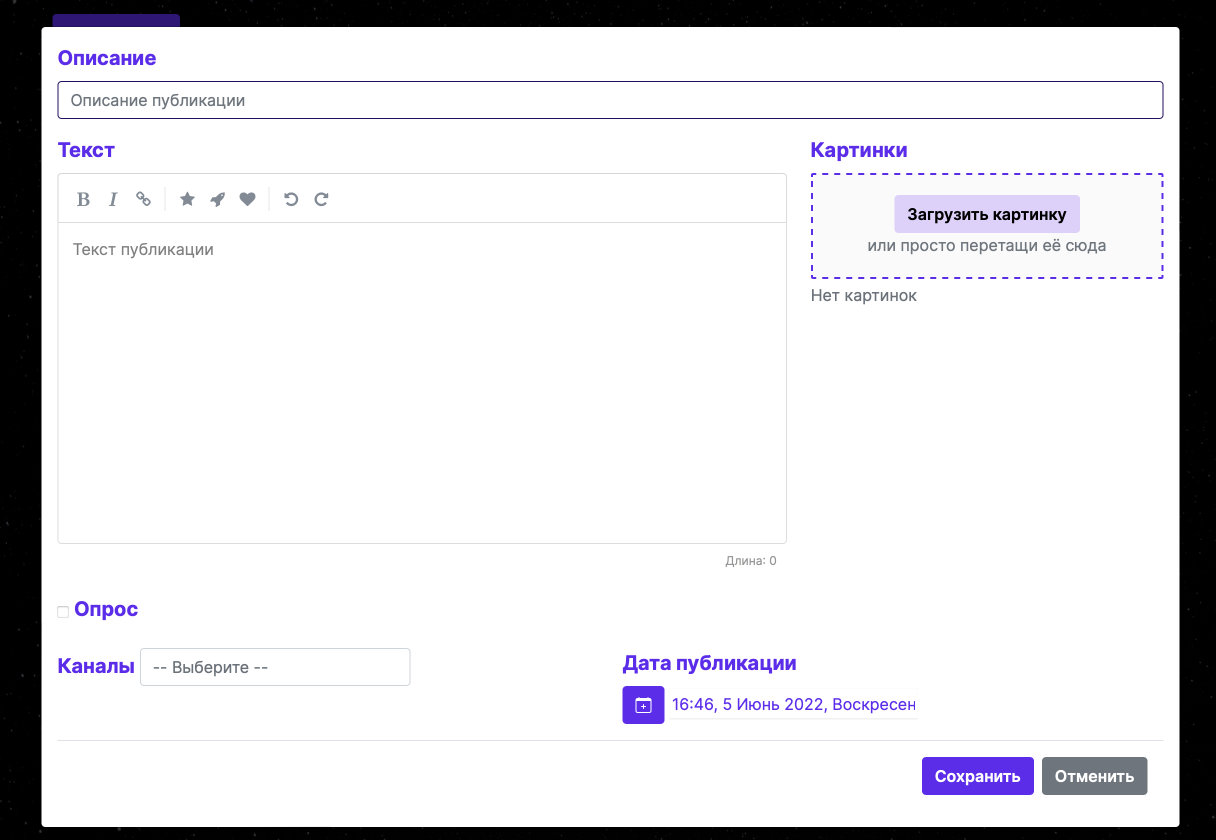Redo the last undone edit

pos(321,199)
